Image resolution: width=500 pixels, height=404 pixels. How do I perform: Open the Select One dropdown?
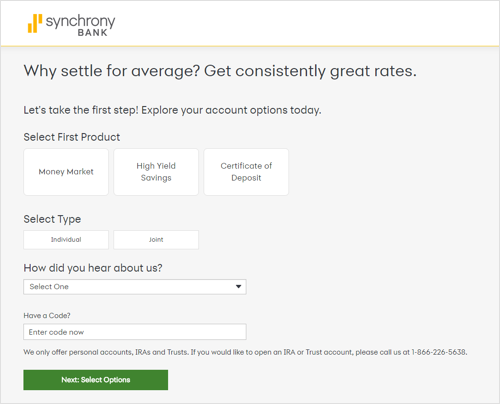coord(135,287)
